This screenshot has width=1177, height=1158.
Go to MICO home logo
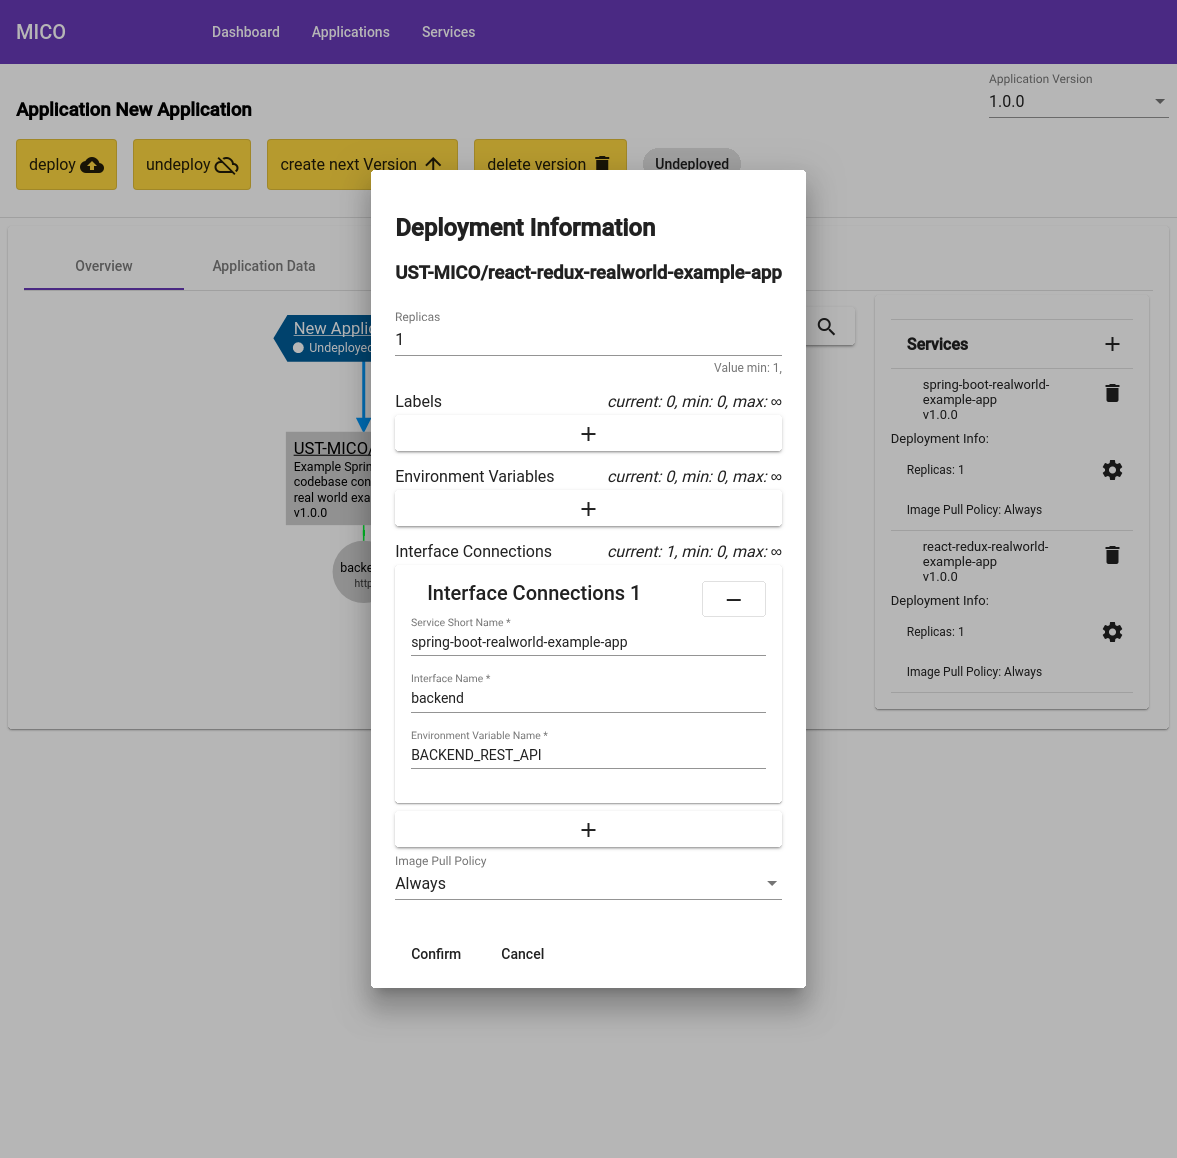[41, 32]
